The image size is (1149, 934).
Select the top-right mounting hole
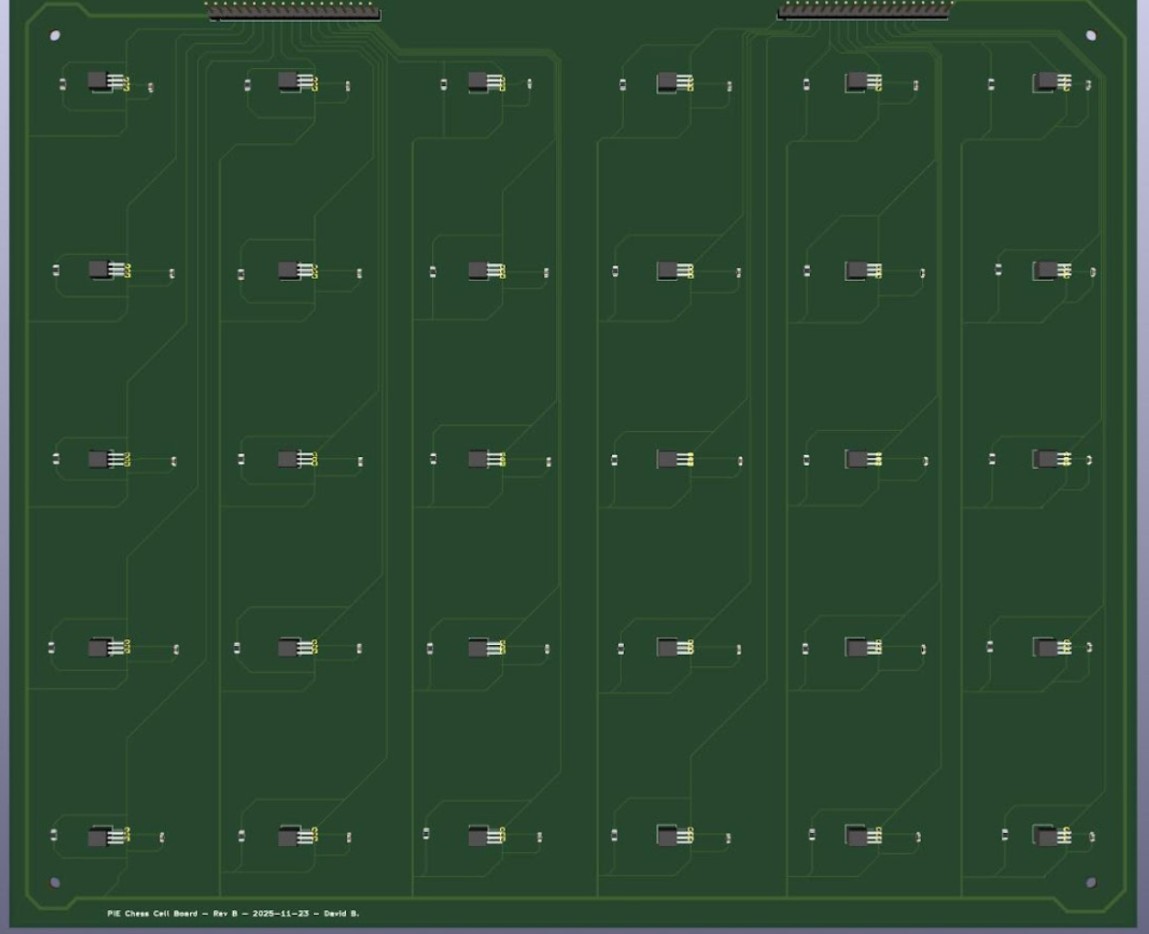click(1090, 36)
